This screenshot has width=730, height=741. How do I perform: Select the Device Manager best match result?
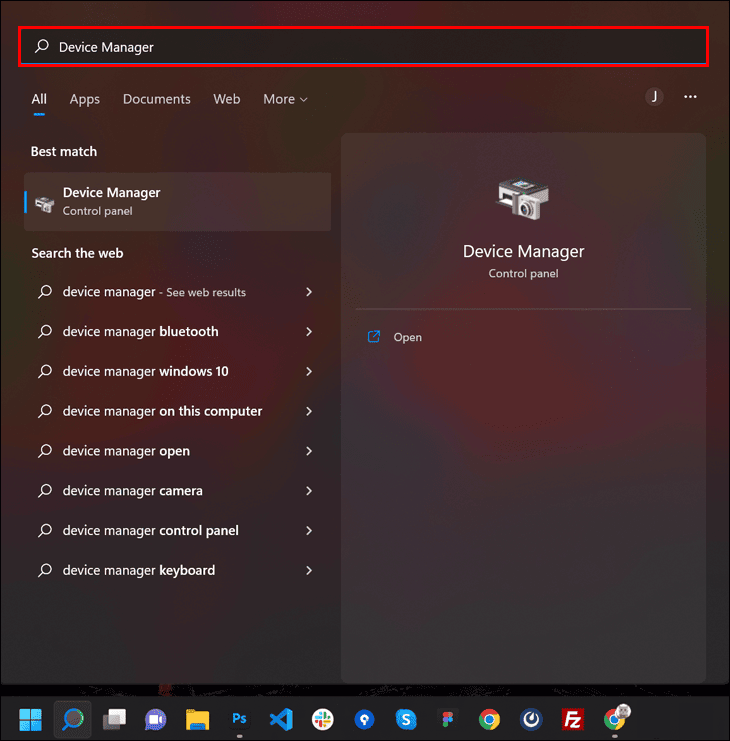pyautogui.click(x=178, y=202)
